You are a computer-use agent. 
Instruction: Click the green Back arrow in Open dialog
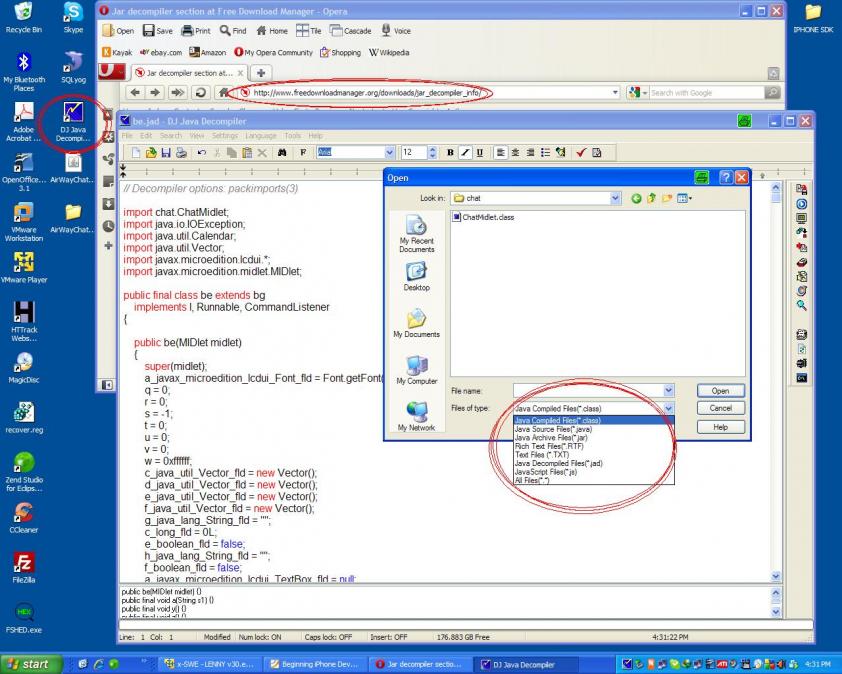[x=636, y=198]
